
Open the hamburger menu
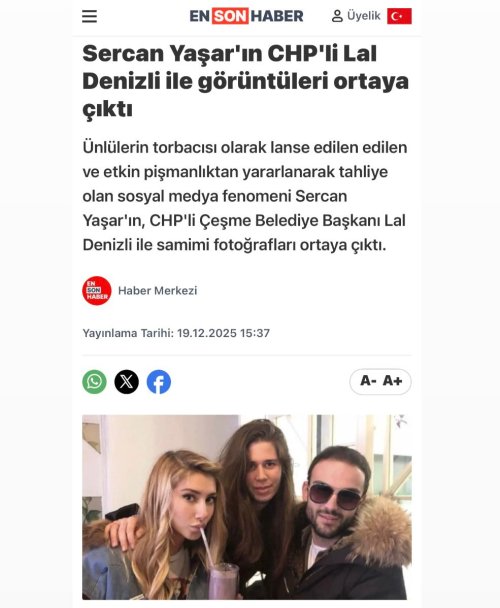pos(89,16)
